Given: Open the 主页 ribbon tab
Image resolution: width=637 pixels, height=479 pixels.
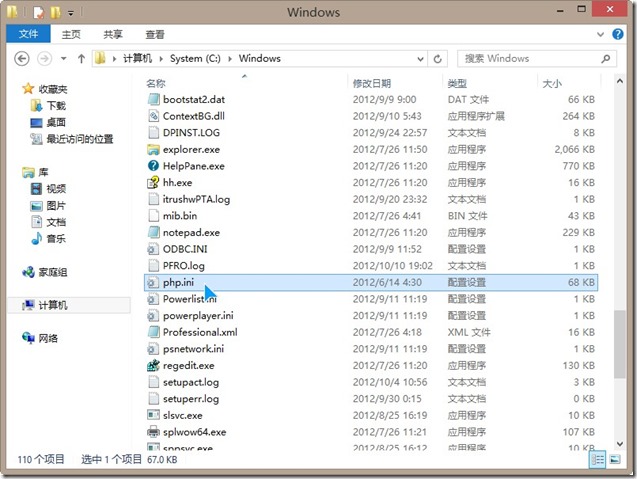Looking at the screenshot, I should pyautogui.click(x=71, y=35).
